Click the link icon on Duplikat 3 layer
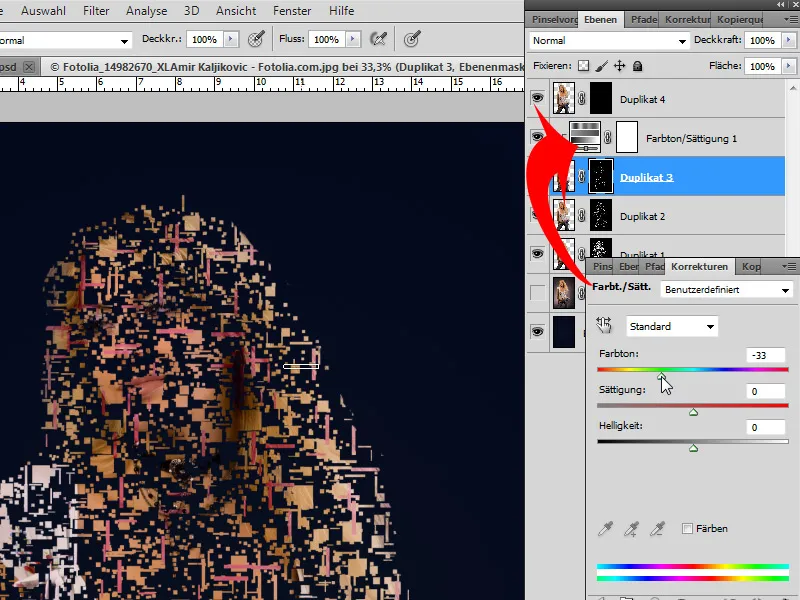Viewport: 800px width, 600px height. click(582, 177)
